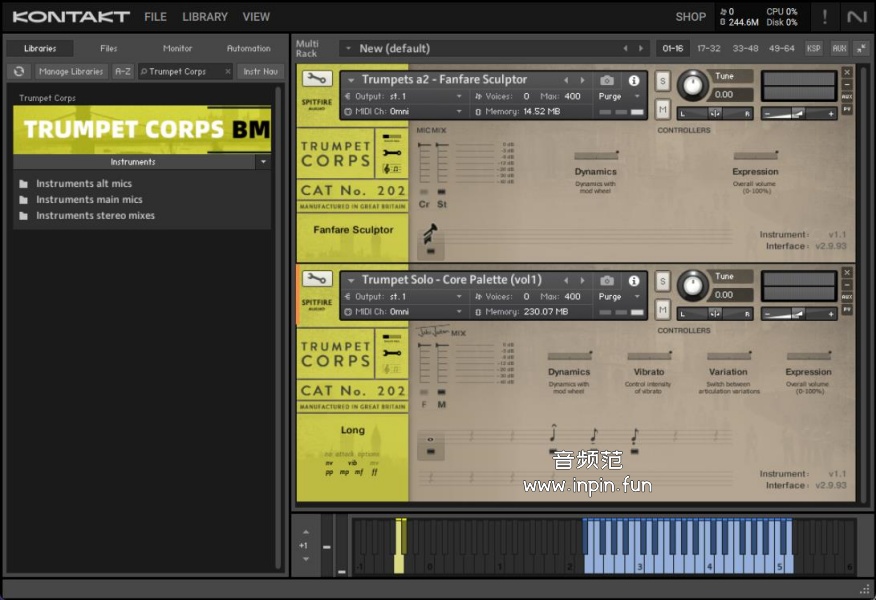This screenshot has width=876, height=600.
Task: Open the SHOP link
Action: [x=690, y=17]
